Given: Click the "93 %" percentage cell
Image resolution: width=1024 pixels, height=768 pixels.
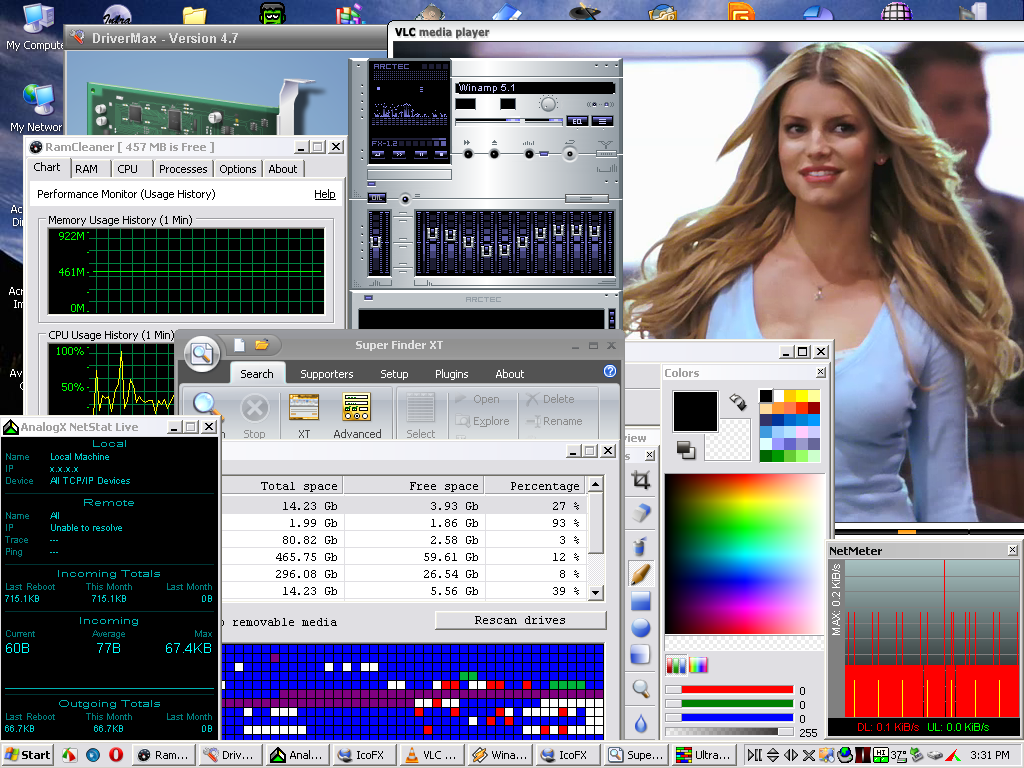Looking at the screenshot, I should [x=566, y=523].
